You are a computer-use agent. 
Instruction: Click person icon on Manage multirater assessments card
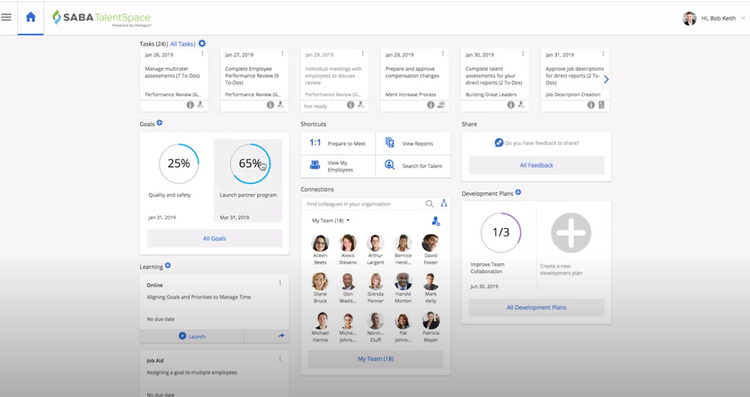point(200,105)
